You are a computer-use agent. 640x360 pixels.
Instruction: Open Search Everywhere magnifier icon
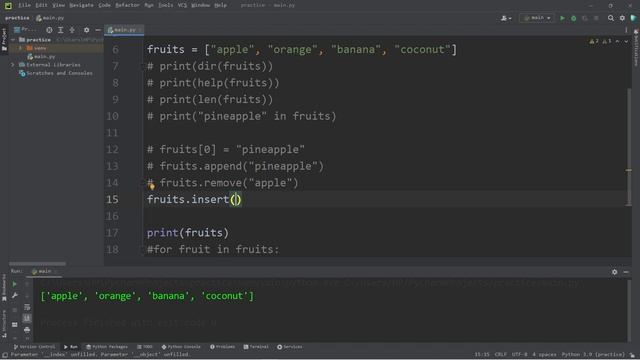(611, 18)
